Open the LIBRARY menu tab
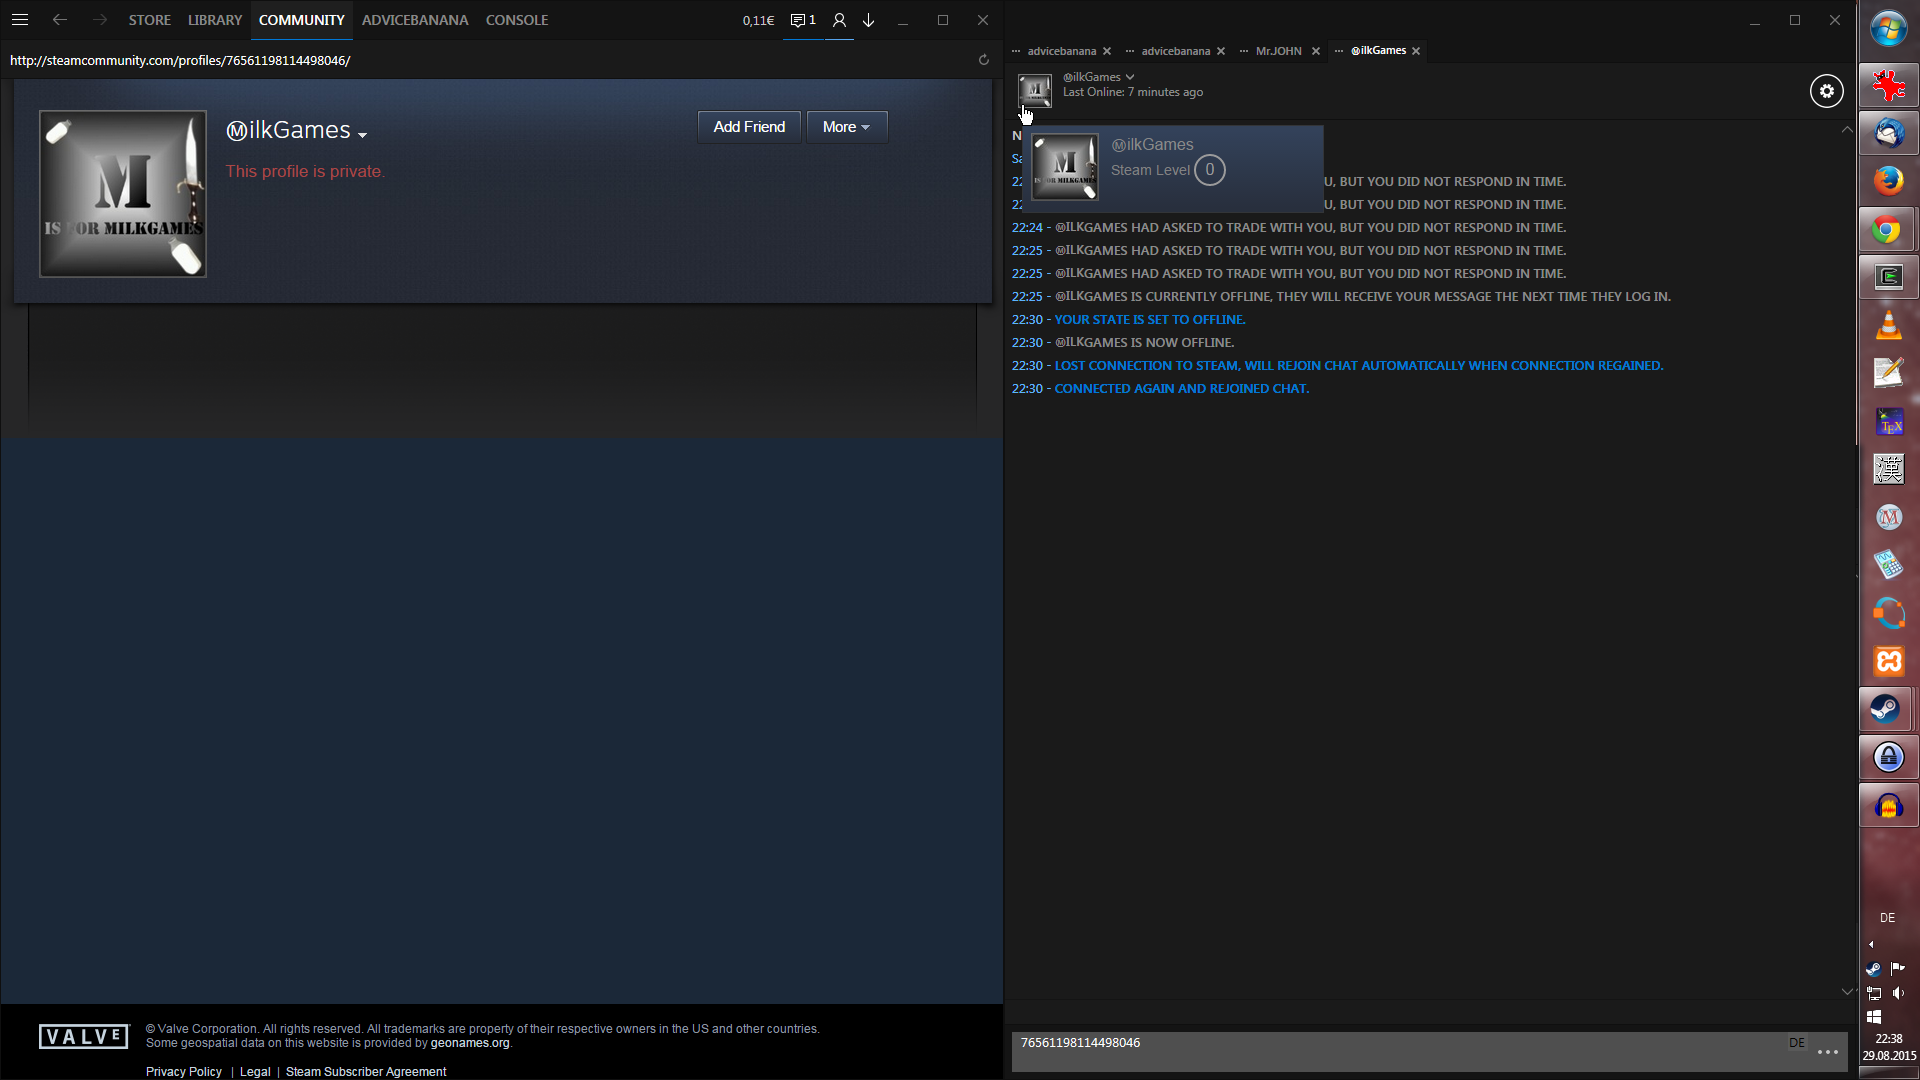The height and width of the screenshot is (1080, 1920). coord(214,20)
